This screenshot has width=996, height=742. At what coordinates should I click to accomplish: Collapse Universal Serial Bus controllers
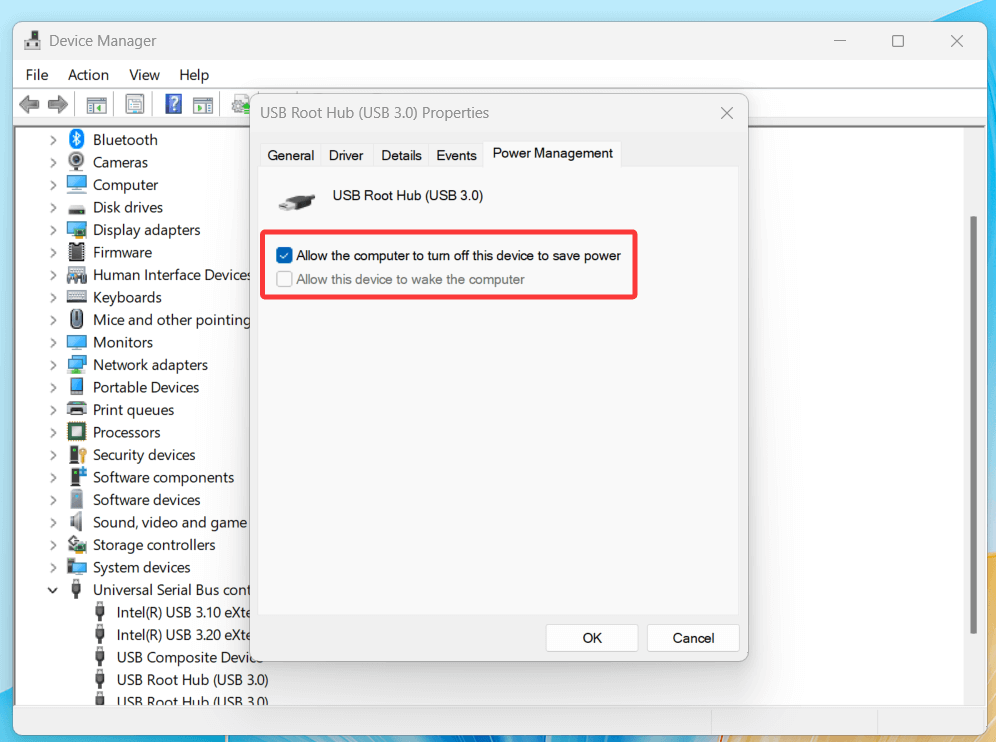tap(52, 589)
